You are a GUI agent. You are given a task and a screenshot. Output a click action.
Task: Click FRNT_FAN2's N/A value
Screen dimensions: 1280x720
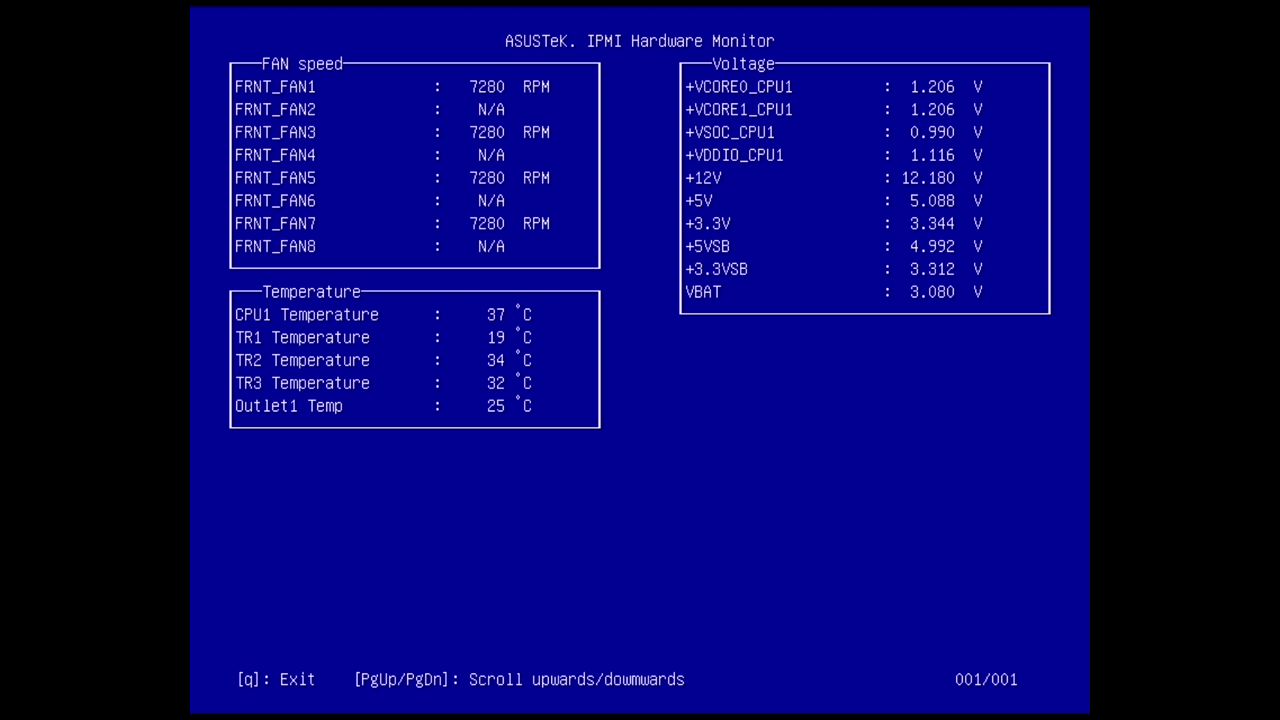[x=491, y=110]
